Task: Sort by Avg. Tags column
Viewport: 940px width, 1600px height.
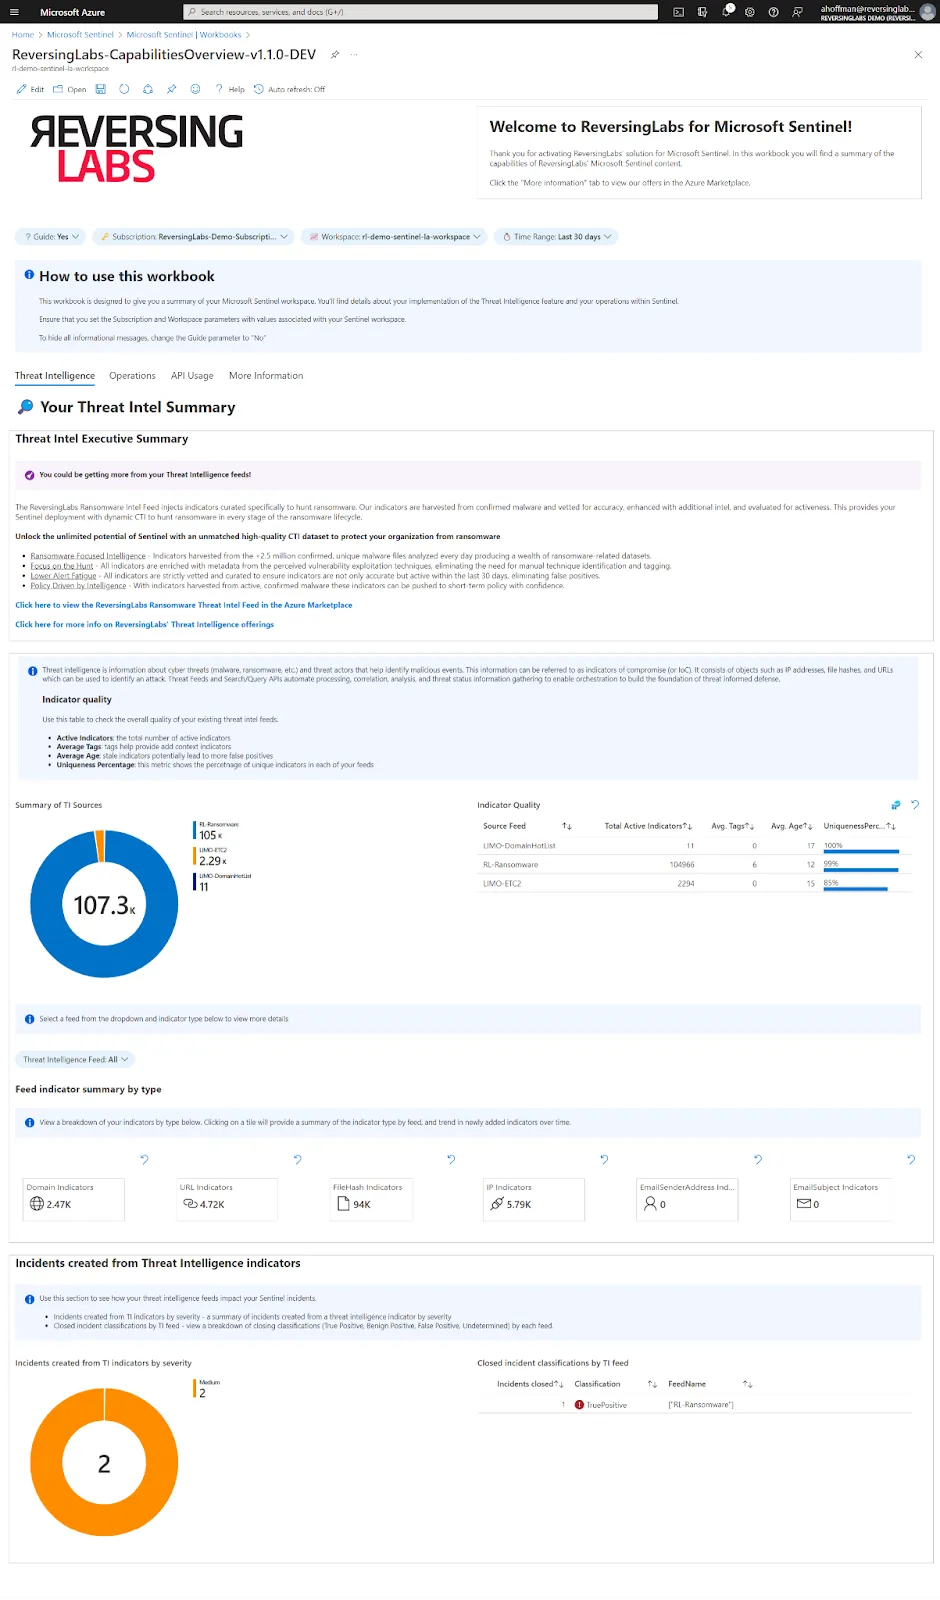Action: (x=732, y=826)
